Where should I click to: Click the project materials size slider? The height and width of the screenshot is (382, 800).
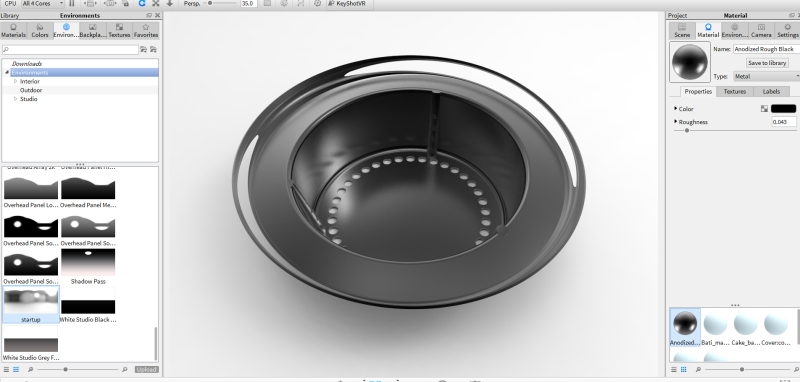coord(741,369)
